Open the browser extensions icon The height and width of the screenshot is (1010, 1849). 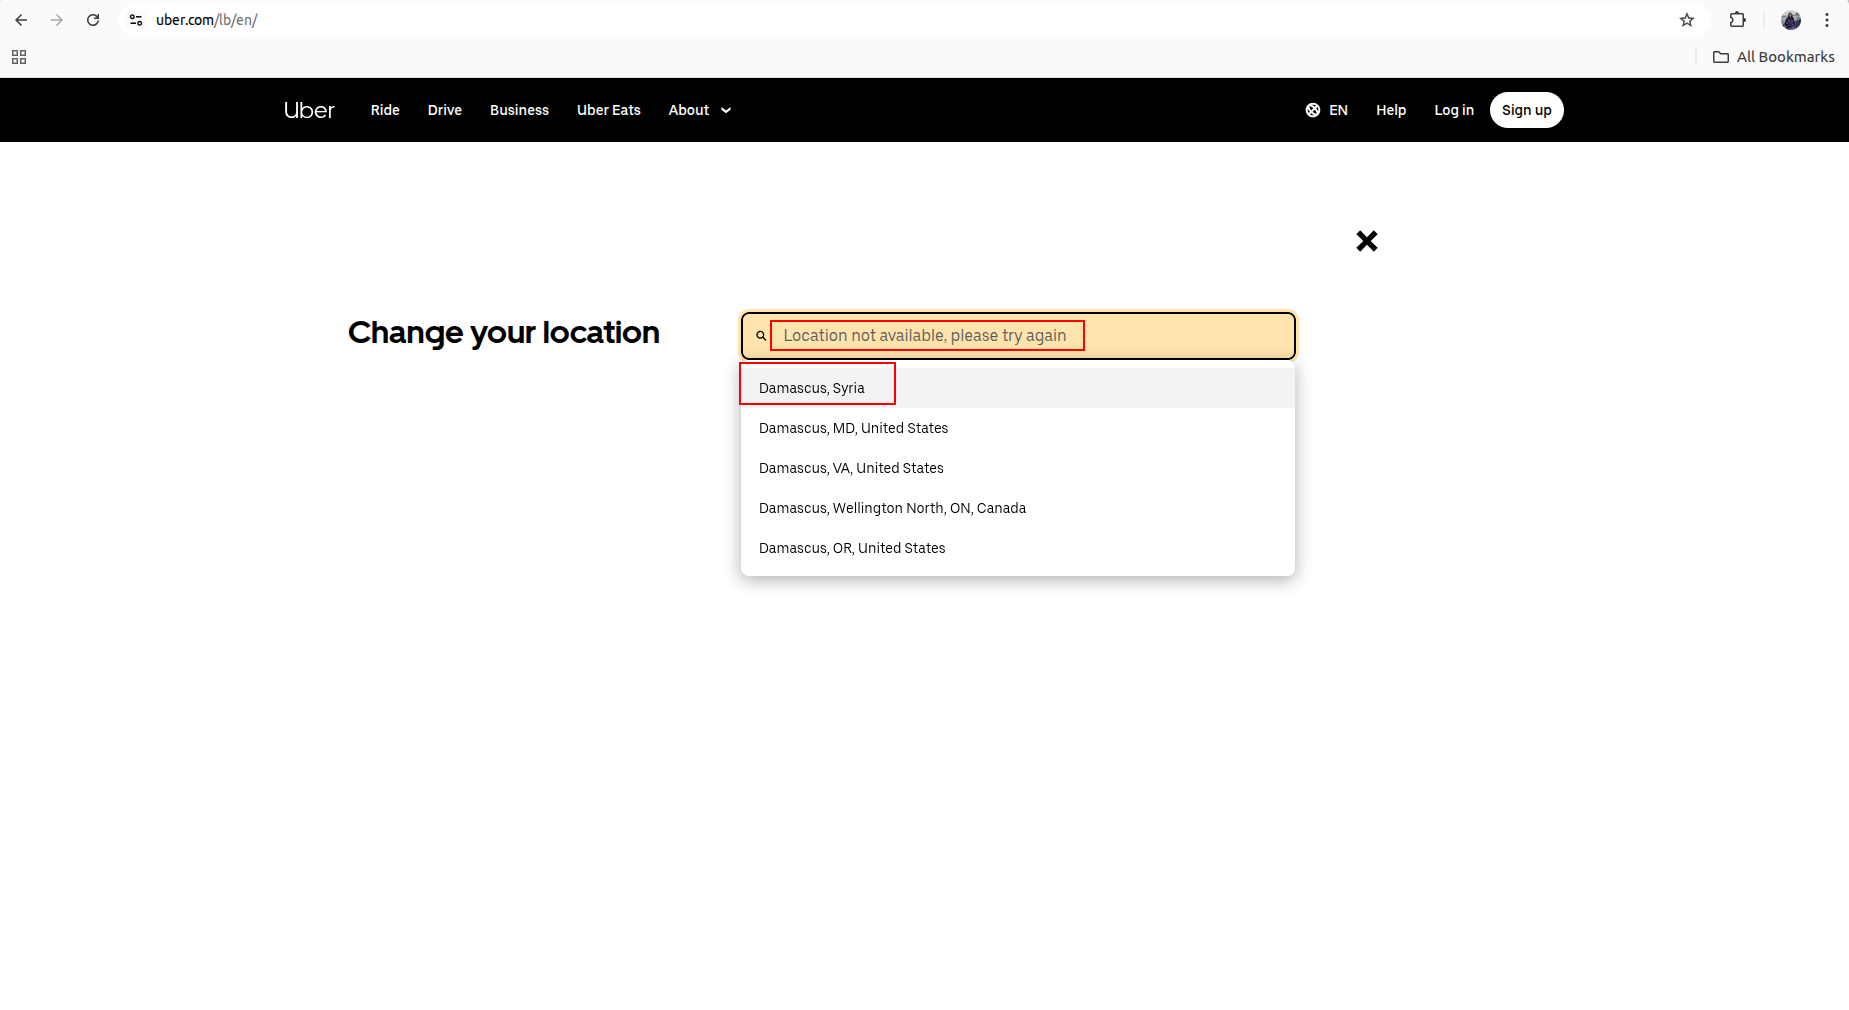pos(1737,20)
